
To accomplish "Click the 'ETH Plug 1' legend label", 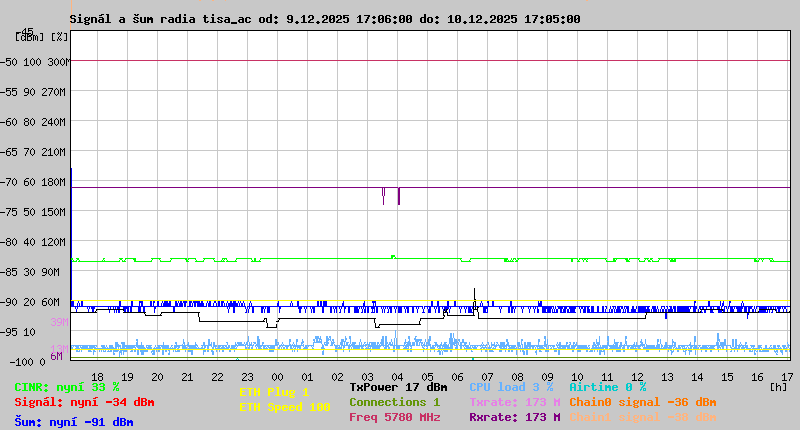I will pyautogui.click(x=274, y=392).
